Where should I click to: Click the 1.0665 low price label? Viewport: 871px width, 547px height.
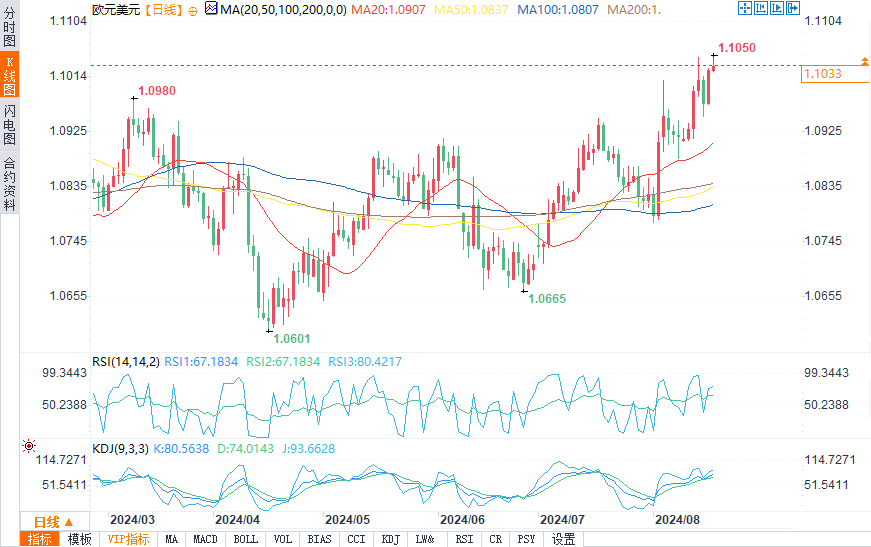[547, 298]
